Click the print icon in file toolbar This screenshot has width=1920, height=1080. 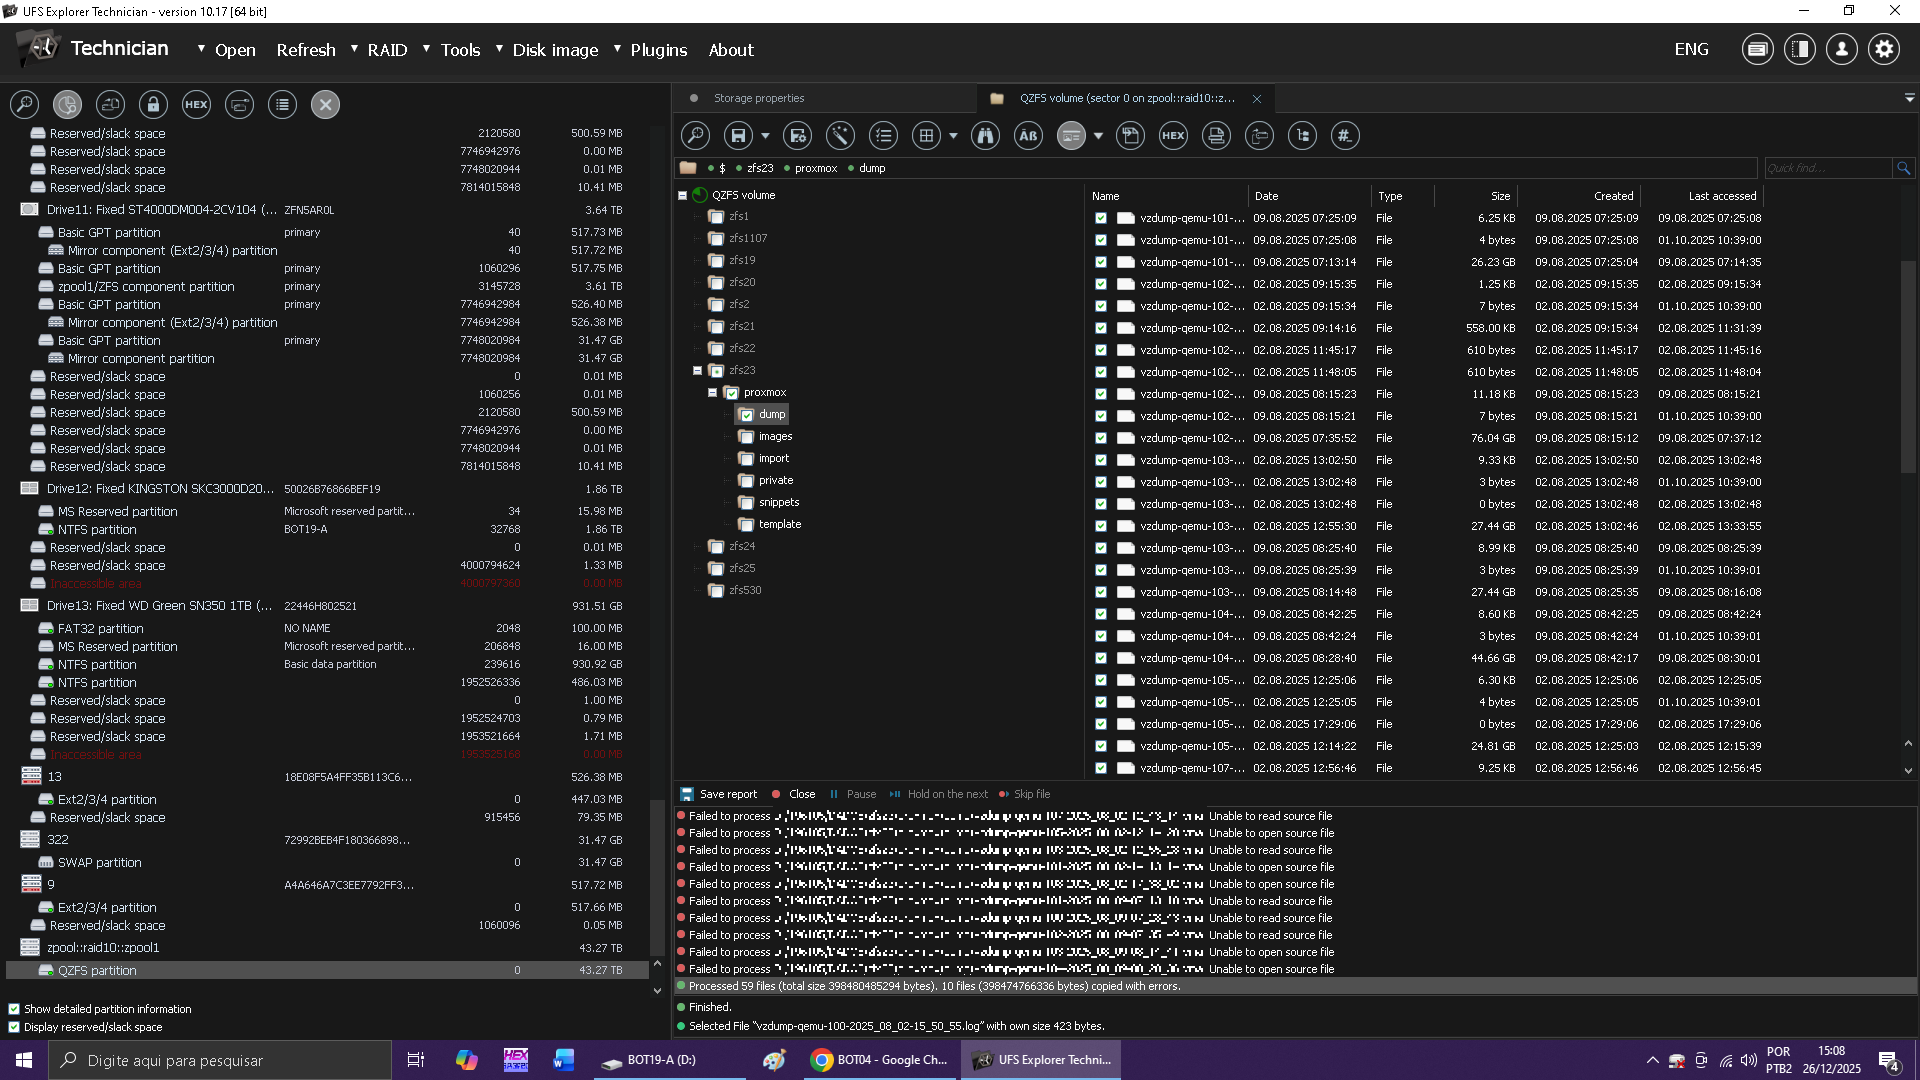click(x=1216, y=136)
